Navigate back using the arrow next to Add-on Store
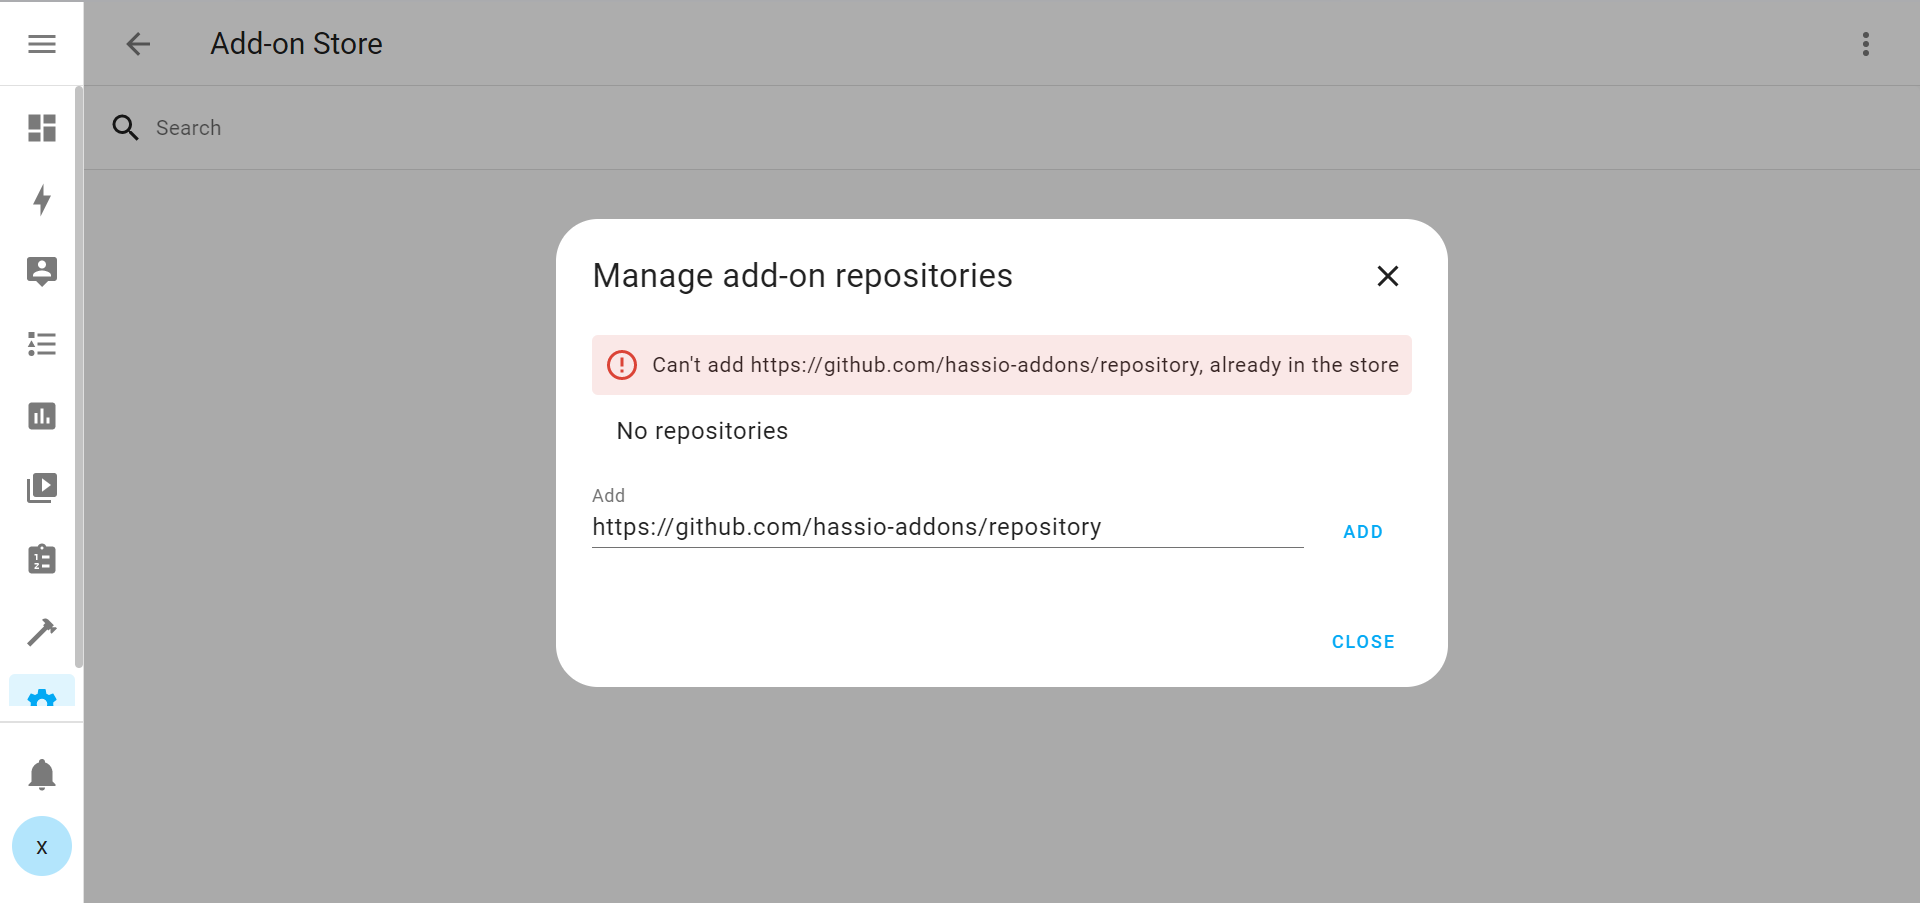This screenshot has width=1920, height=903. pyautogui.click(x=138, y=44)
